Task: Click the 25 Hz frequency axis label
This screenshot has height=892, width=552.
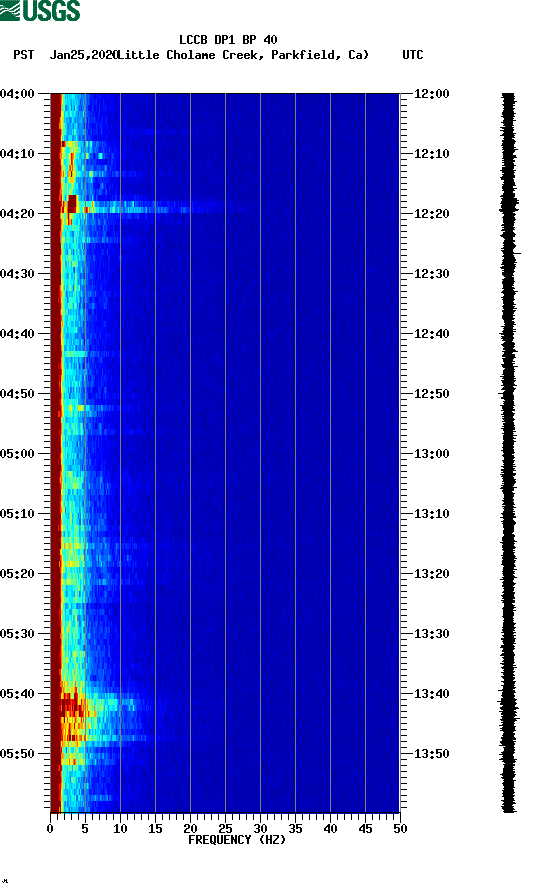Action: pyautogui.click(x=225, y=829)
